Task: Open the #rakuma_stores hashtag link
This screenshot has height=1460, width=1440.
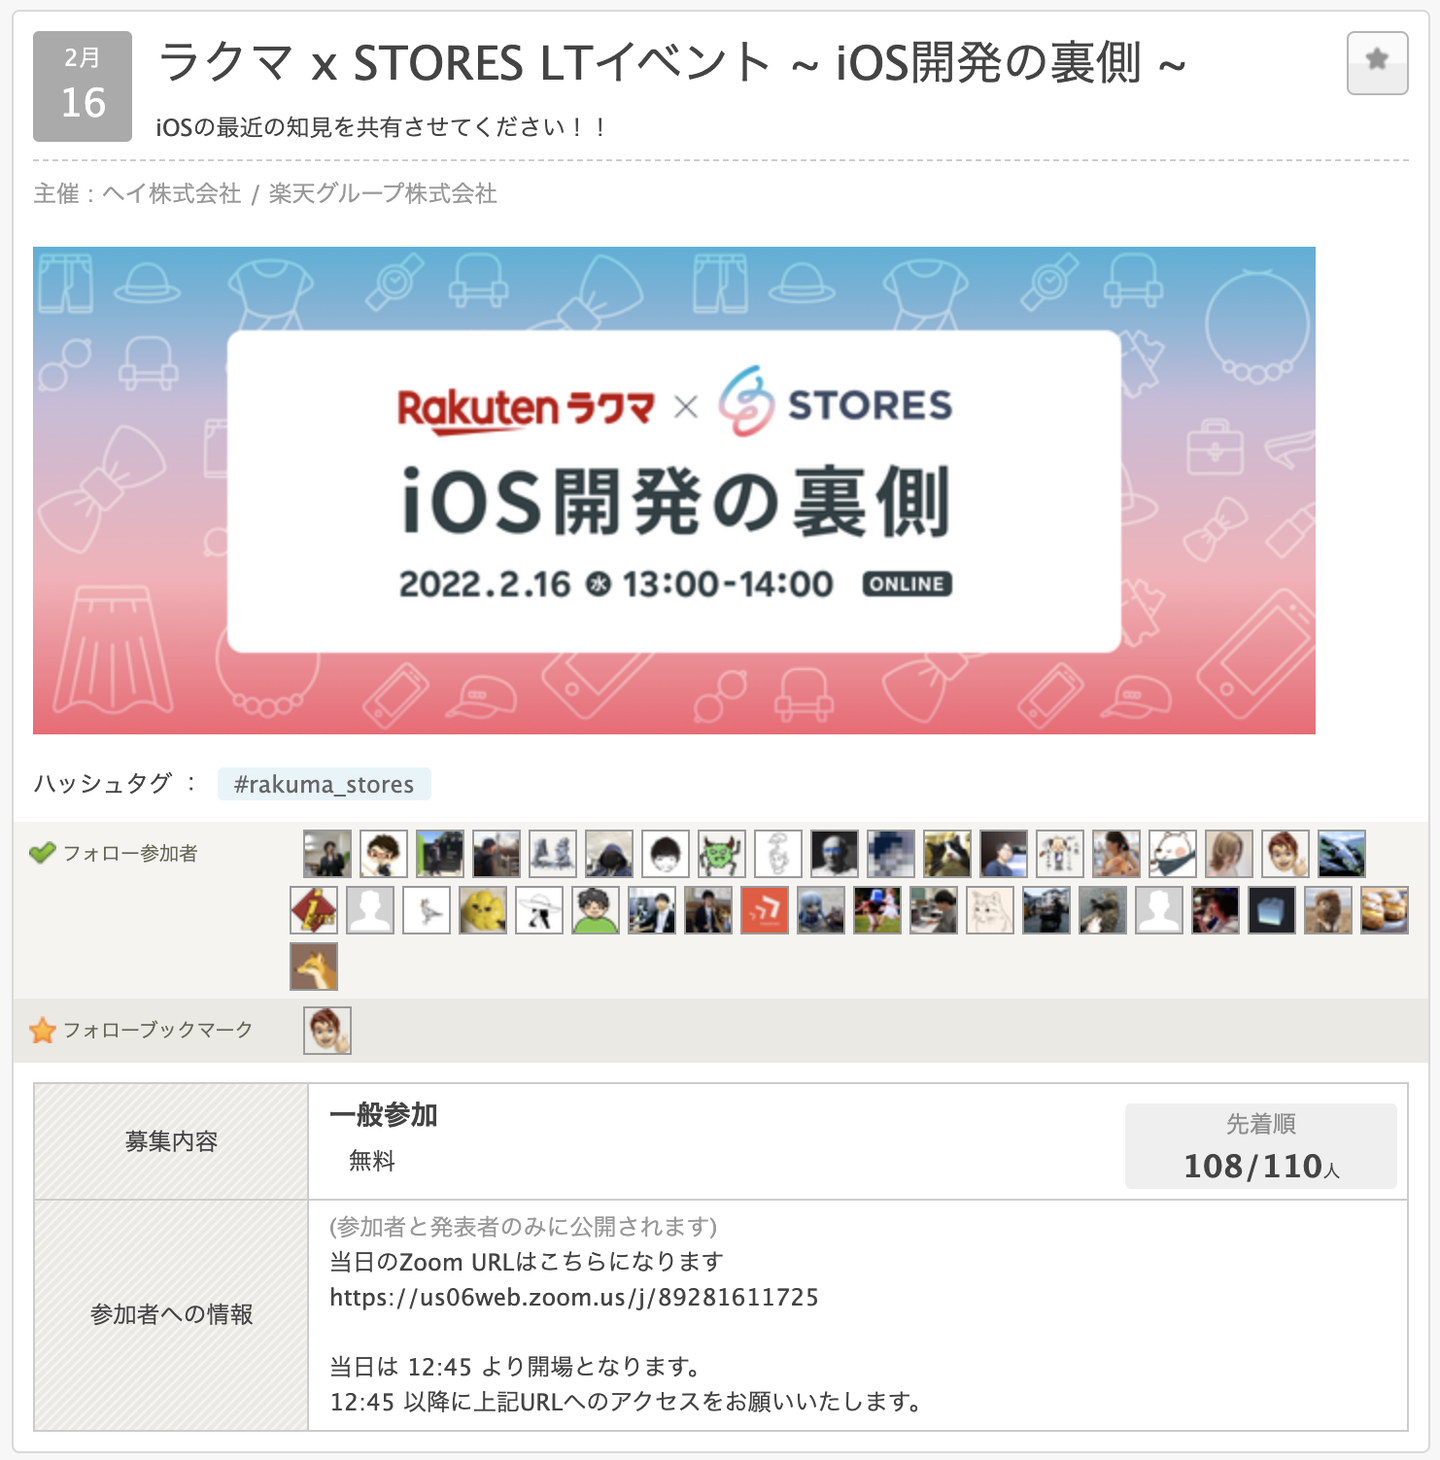Action: coord(324,784)
